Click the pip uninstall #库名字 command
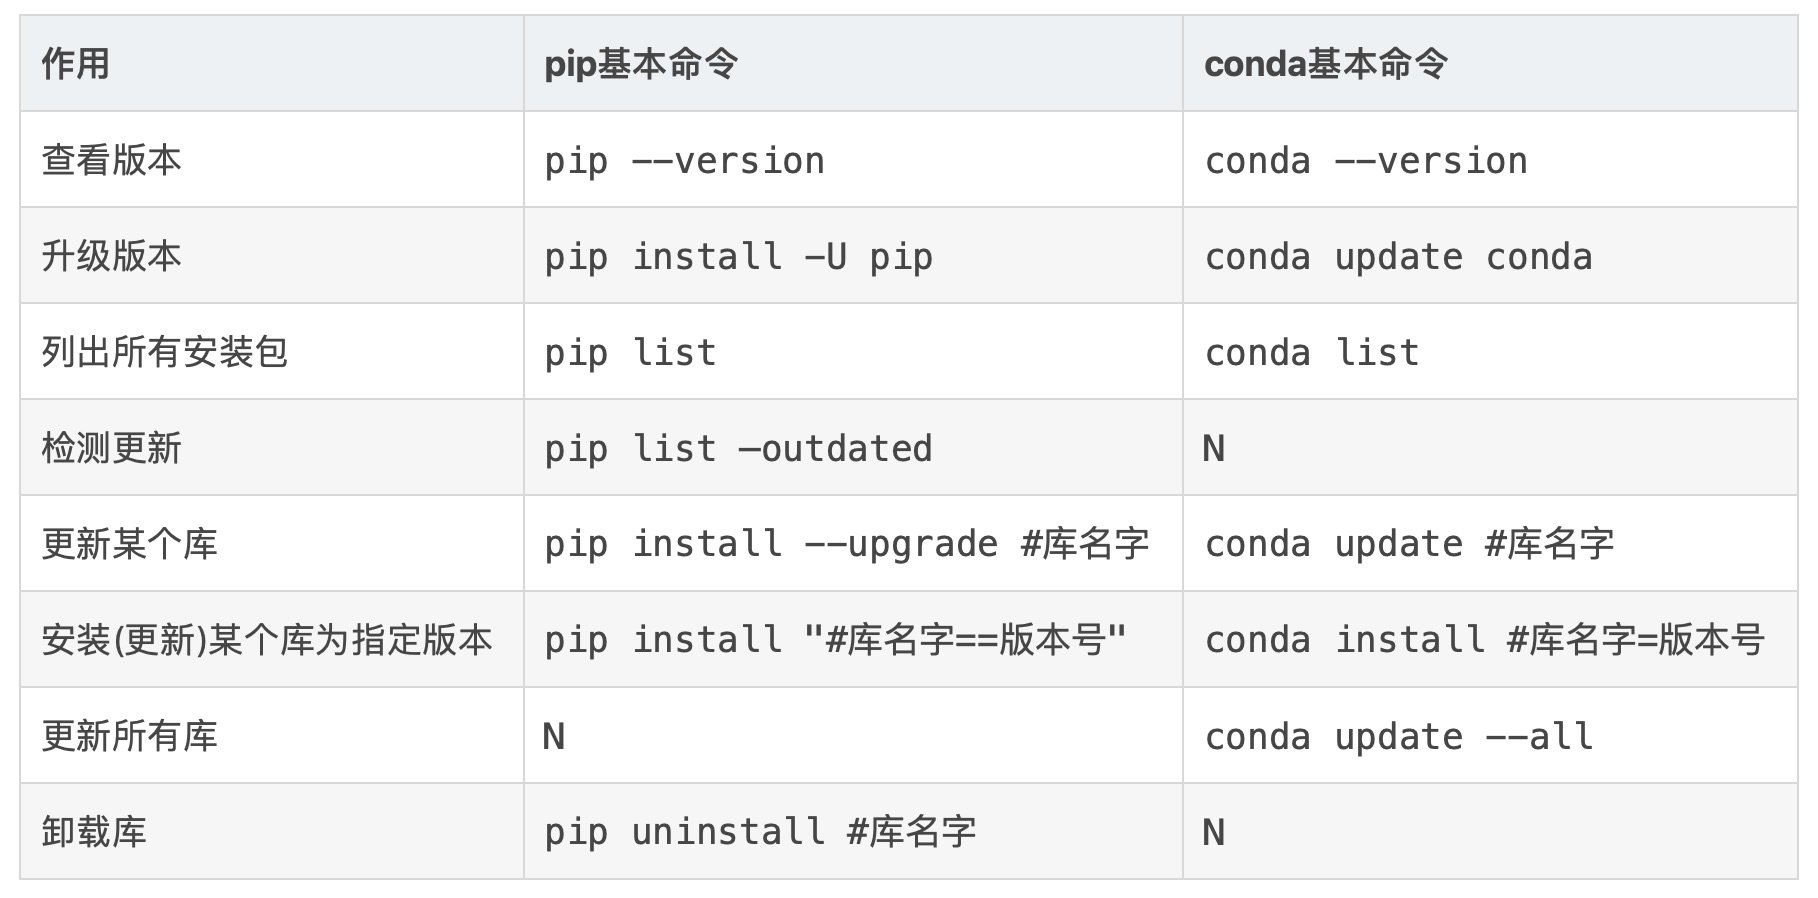This screenshot has width=1818, height=898. point(760,832)
